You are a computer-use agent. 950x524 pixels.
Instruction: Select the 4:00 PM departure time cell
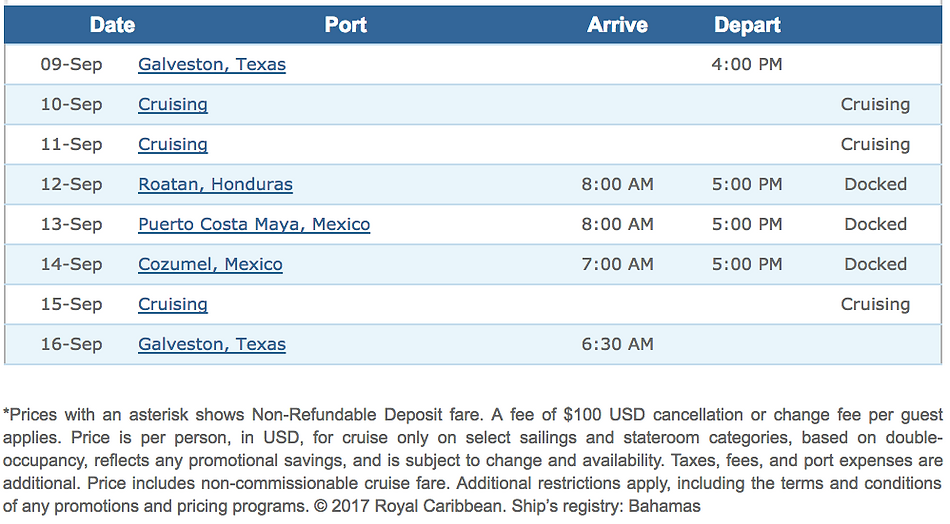pyautogui.click(x=747, y=64)
